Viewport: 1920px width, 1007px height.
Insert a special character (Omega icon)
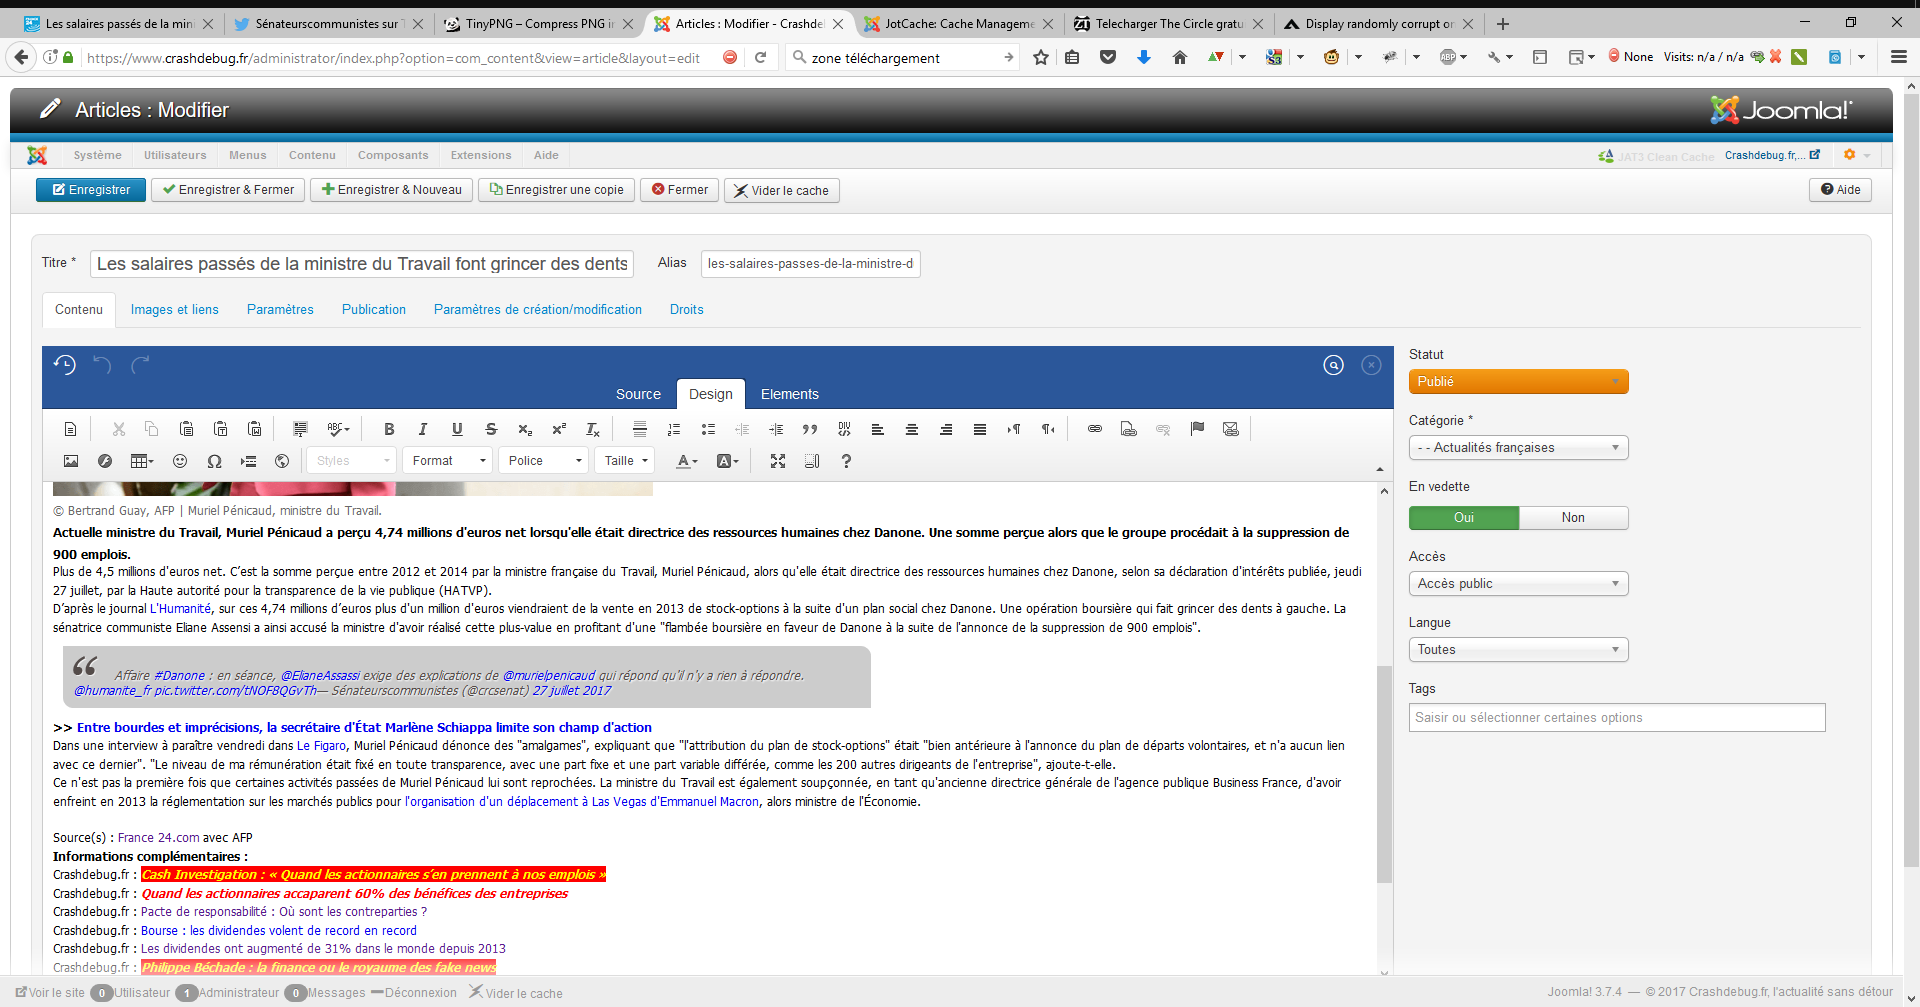[214, 461]
